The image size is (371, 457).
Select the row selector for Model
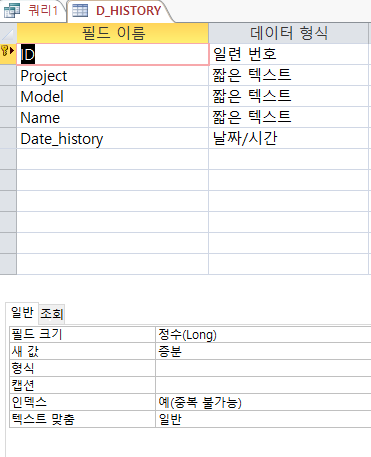[8, 96]
